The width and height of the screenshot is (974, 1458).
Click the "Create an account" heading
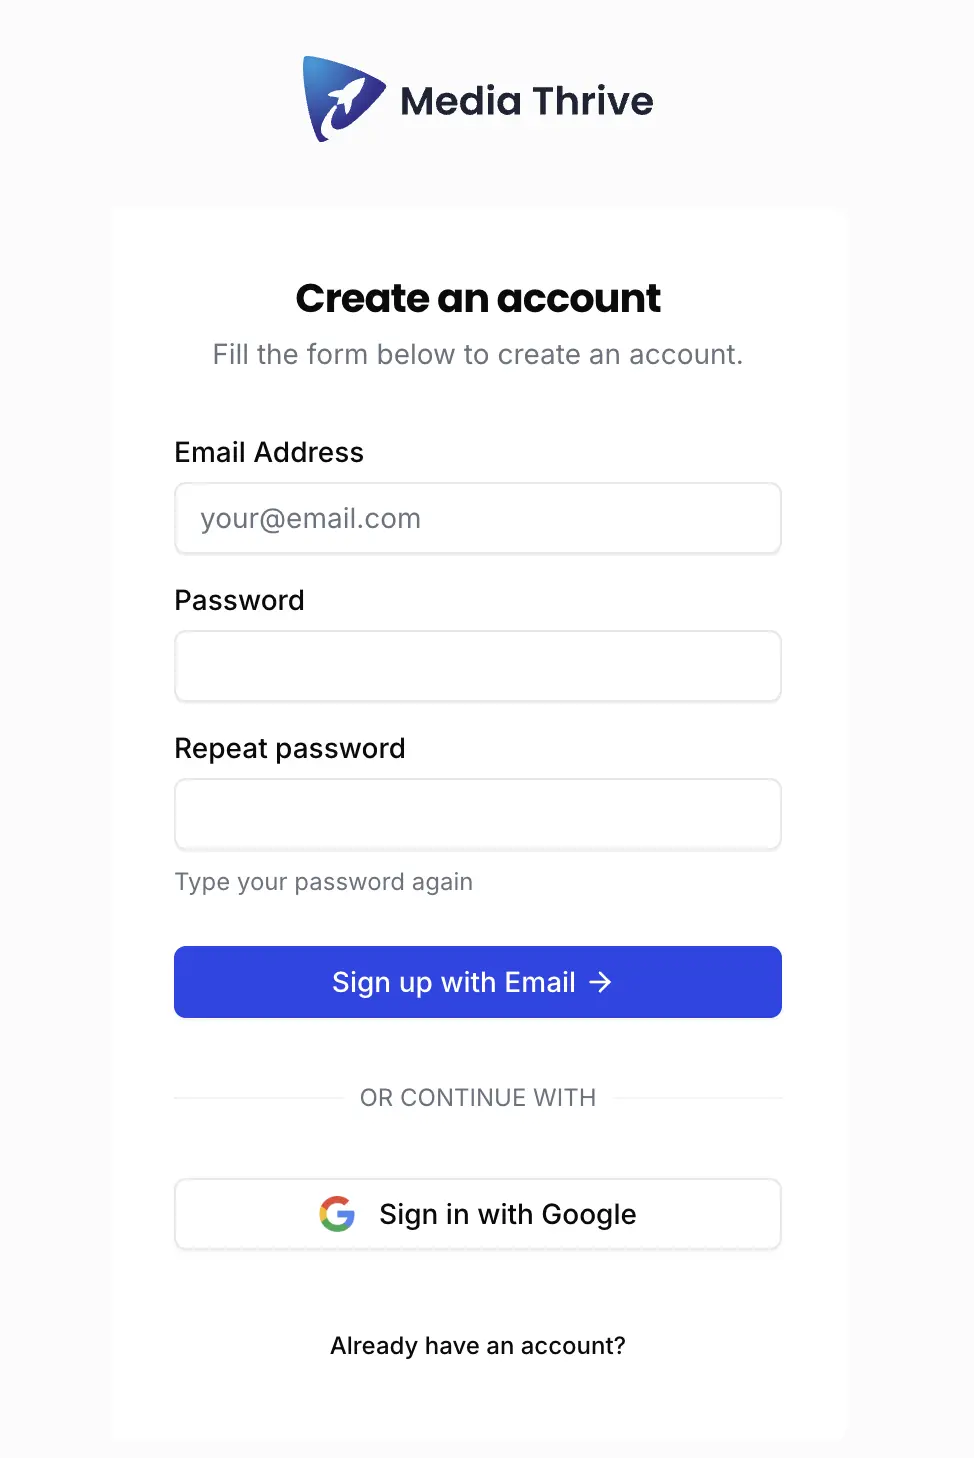(478, 298)
